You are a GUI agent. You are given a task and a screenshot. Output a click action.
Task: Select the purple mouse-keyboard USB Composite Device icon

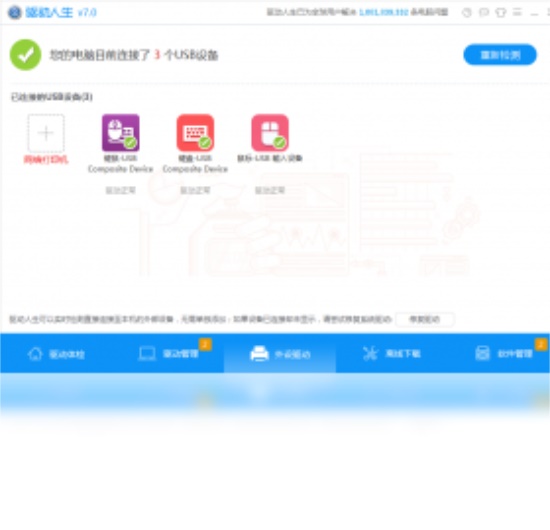coord(121,133)
